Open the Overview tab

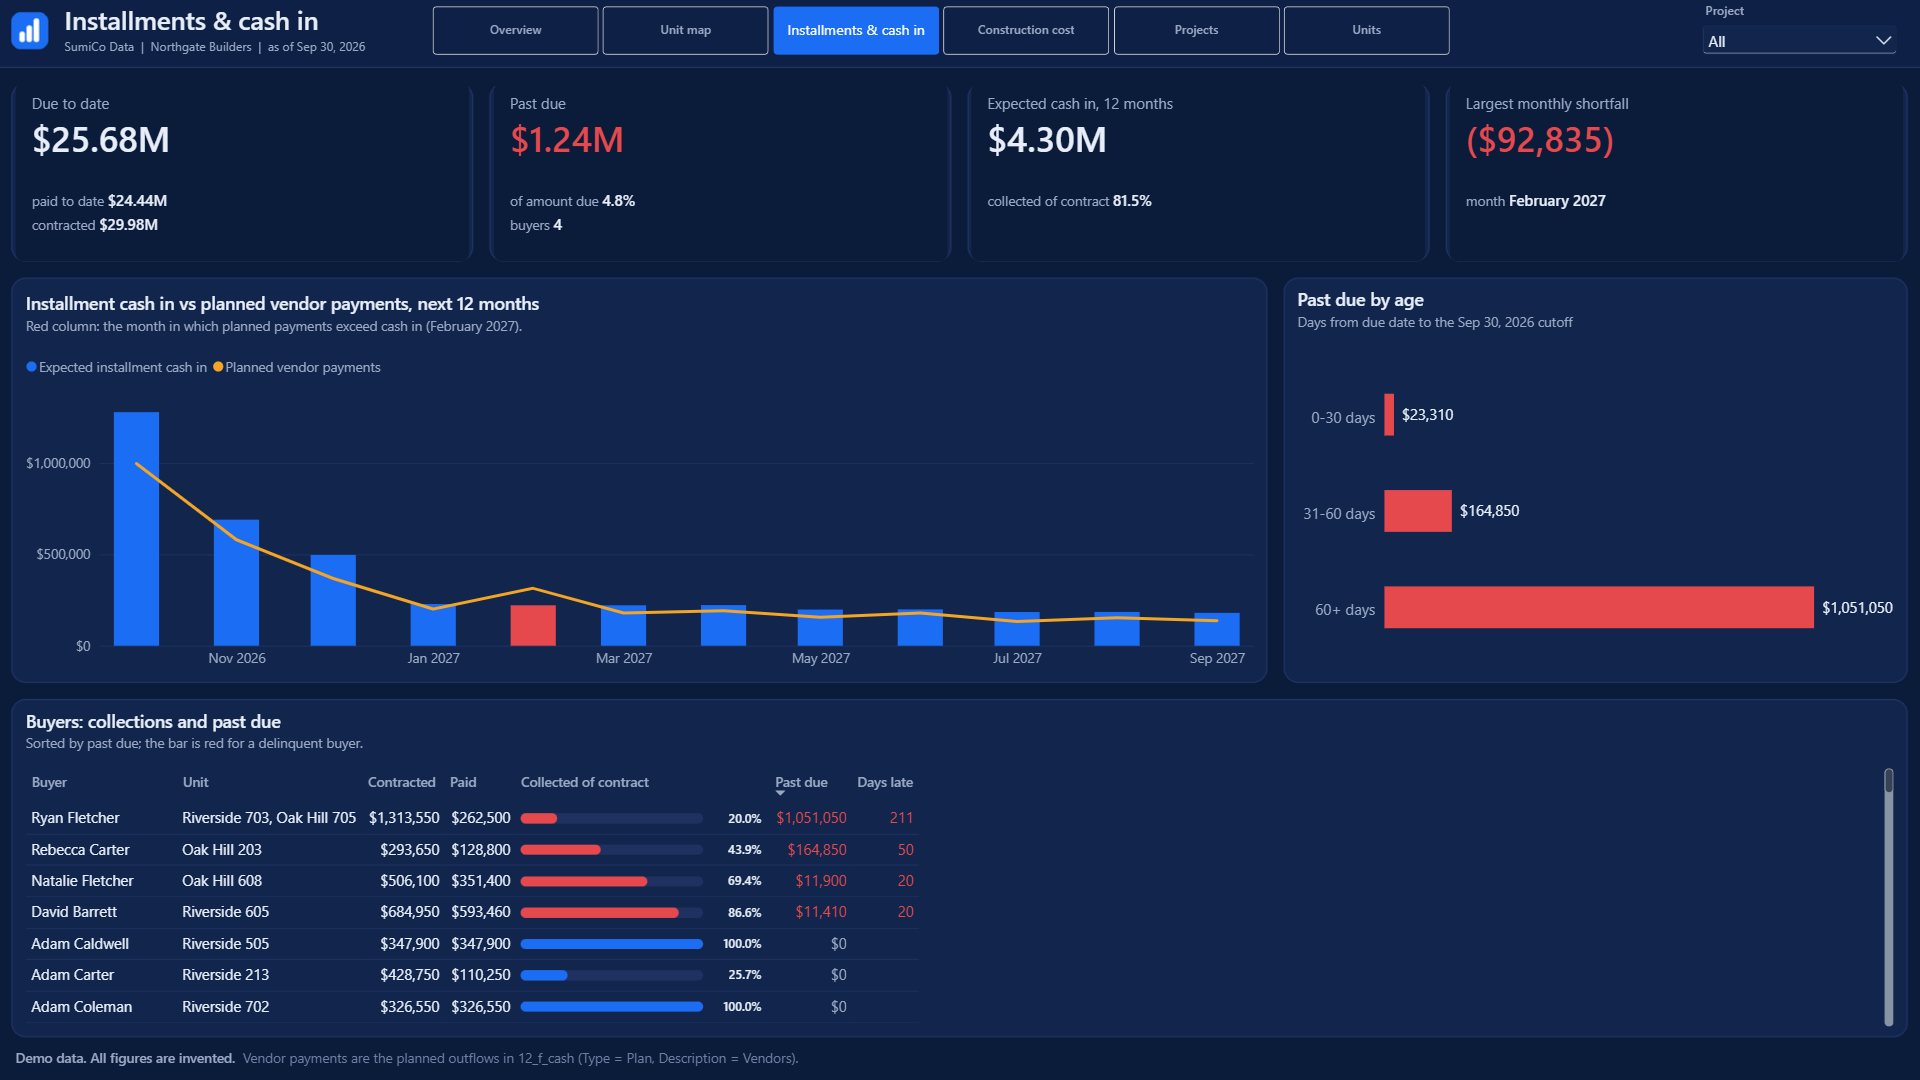coord(515,30)
